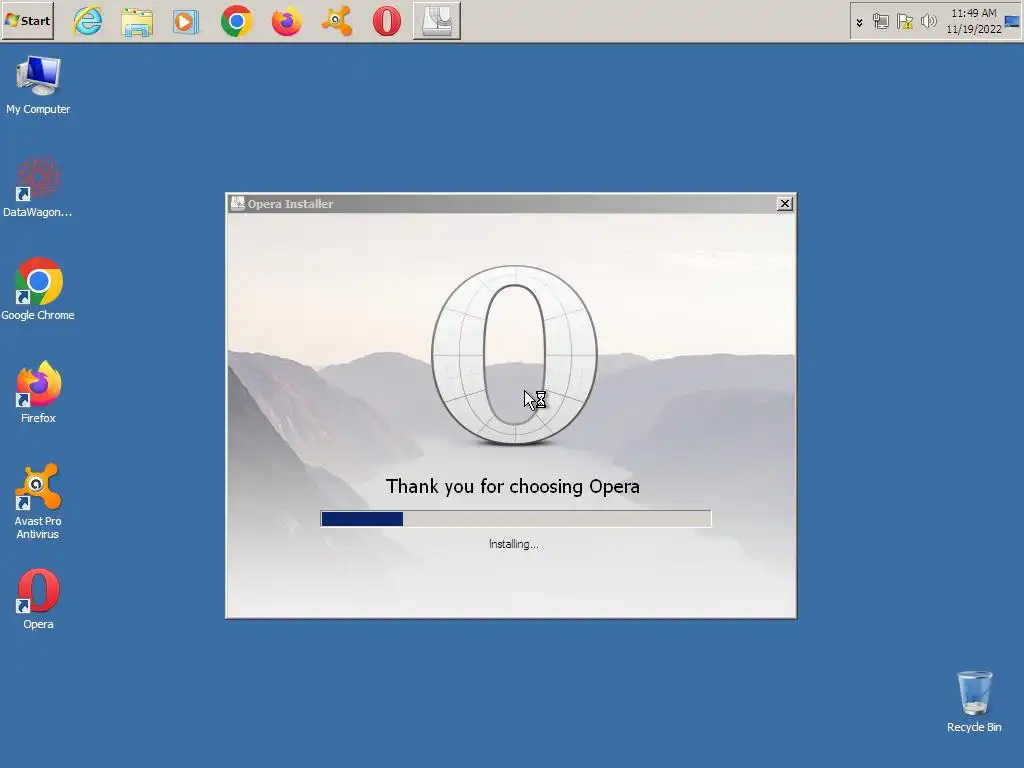Open the Start menu
The width and height of the screenshot is (1024, 768).
pyautogui.click(x=28, y=21)
